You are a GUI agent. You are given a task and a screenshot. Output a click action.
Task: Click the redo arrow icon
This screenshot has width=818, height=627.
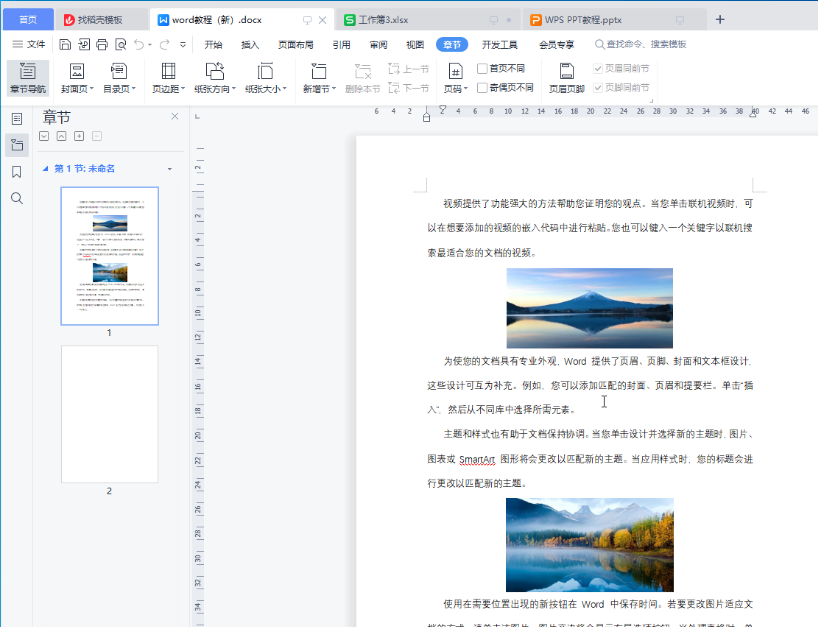164,44
